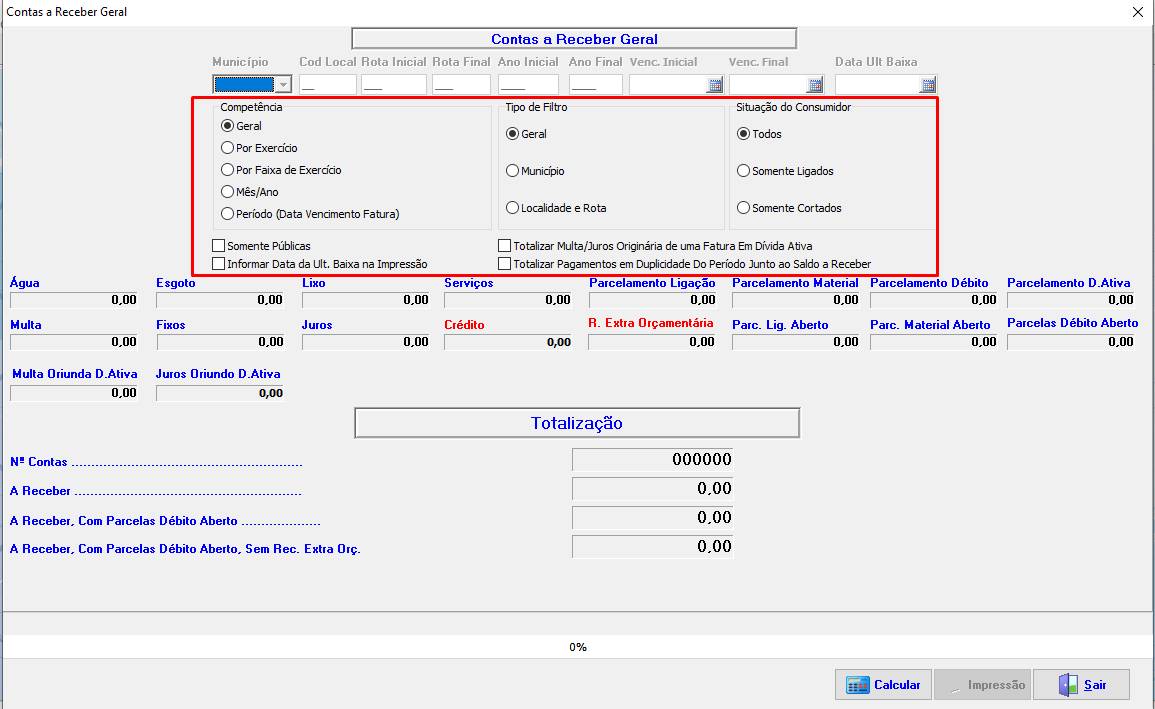This screenshot has height=709, width=1155.
Task: Select Município filter type
Action: tap(513, 171)
